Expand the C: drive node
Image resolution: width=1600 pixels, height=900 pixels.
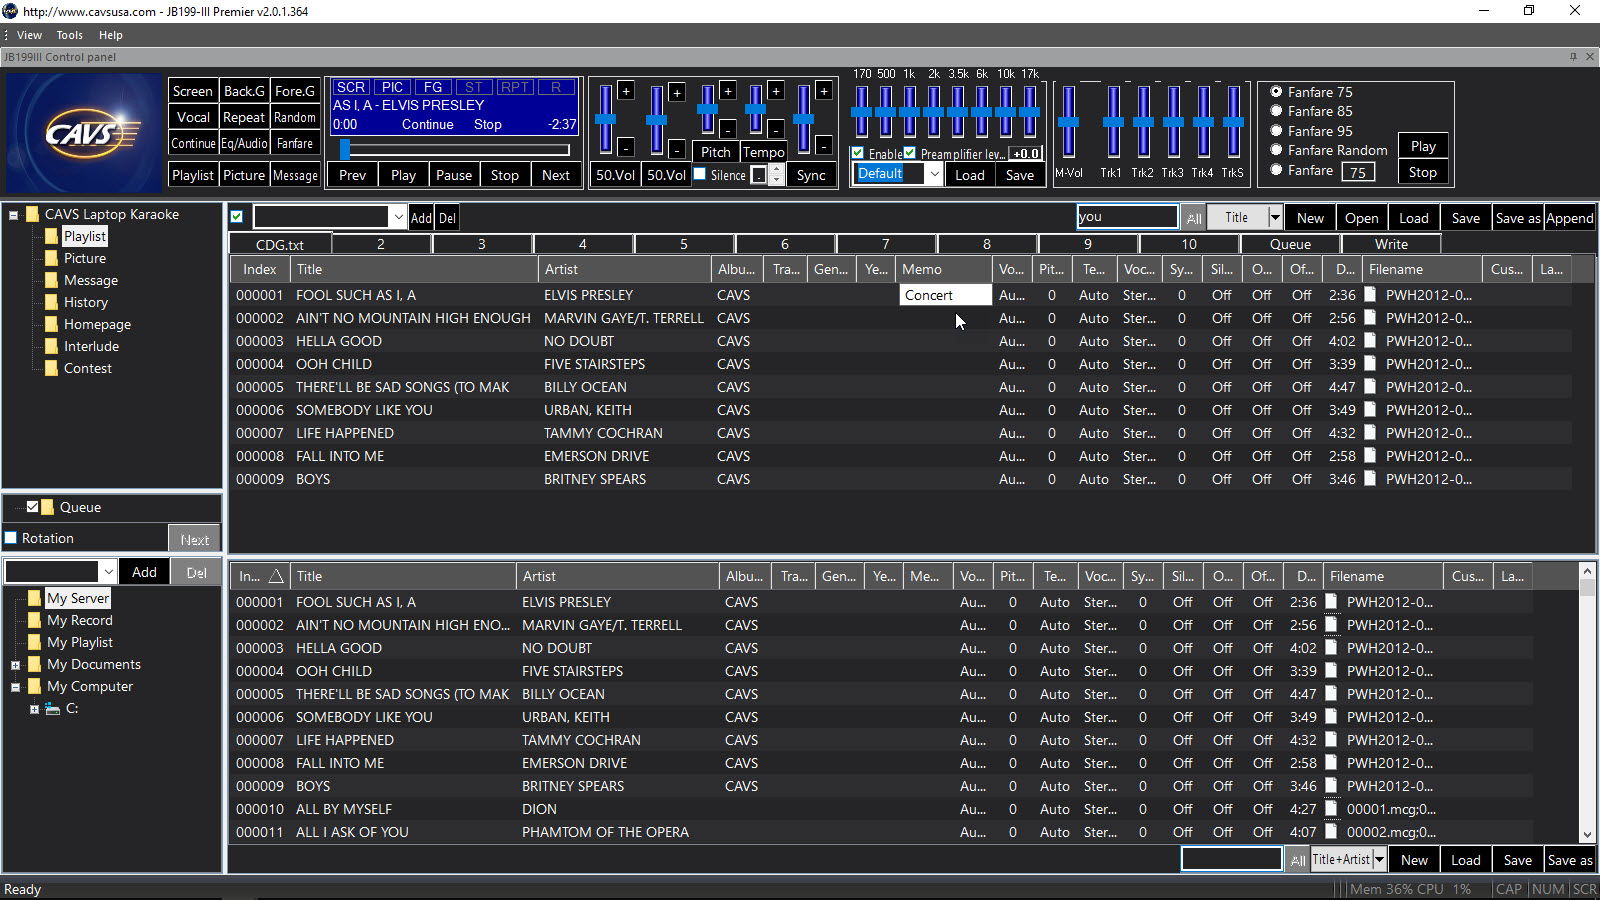click(34, 709)
